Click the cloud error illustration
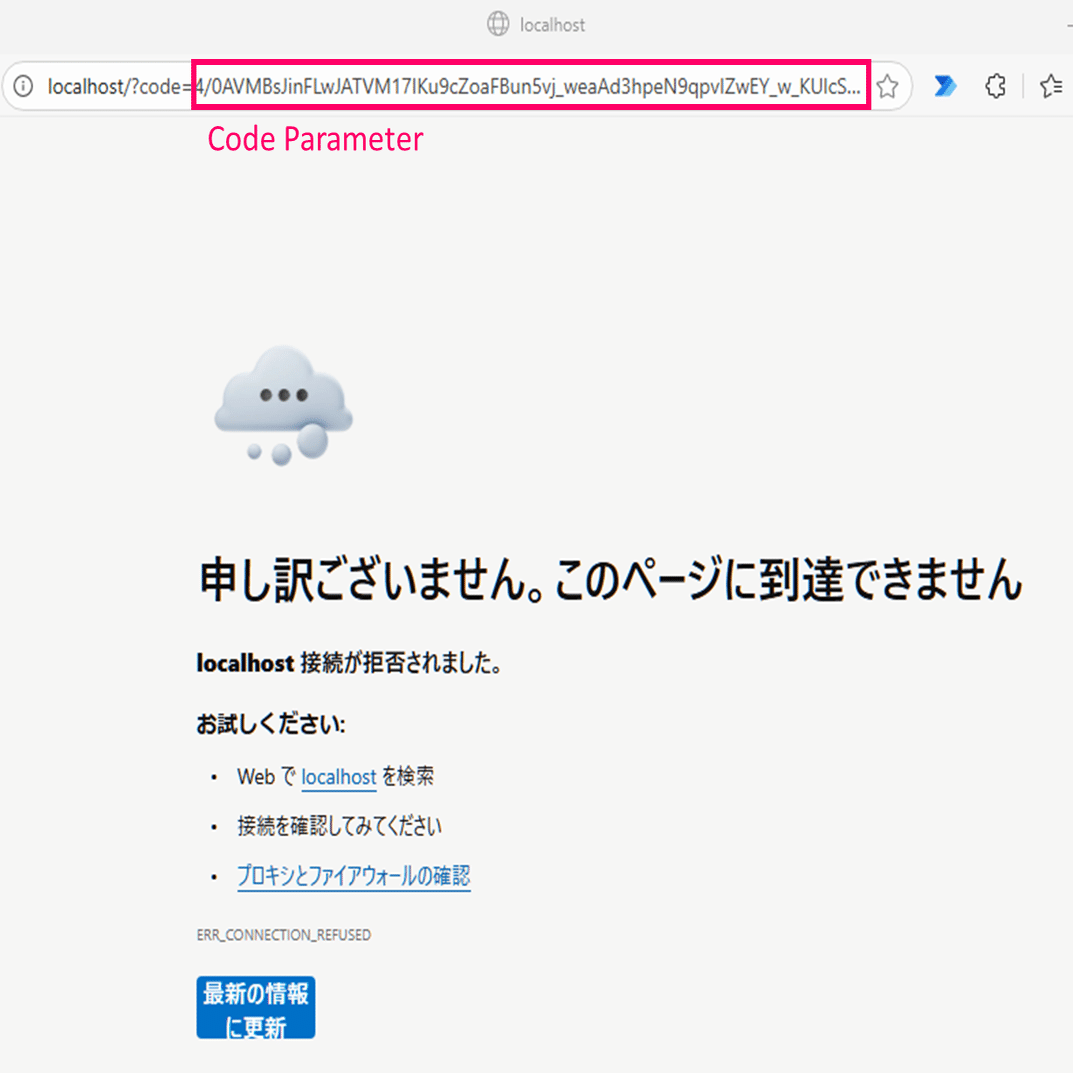The width and height of the screenshot is (1073, 1073). coord(283,405)
